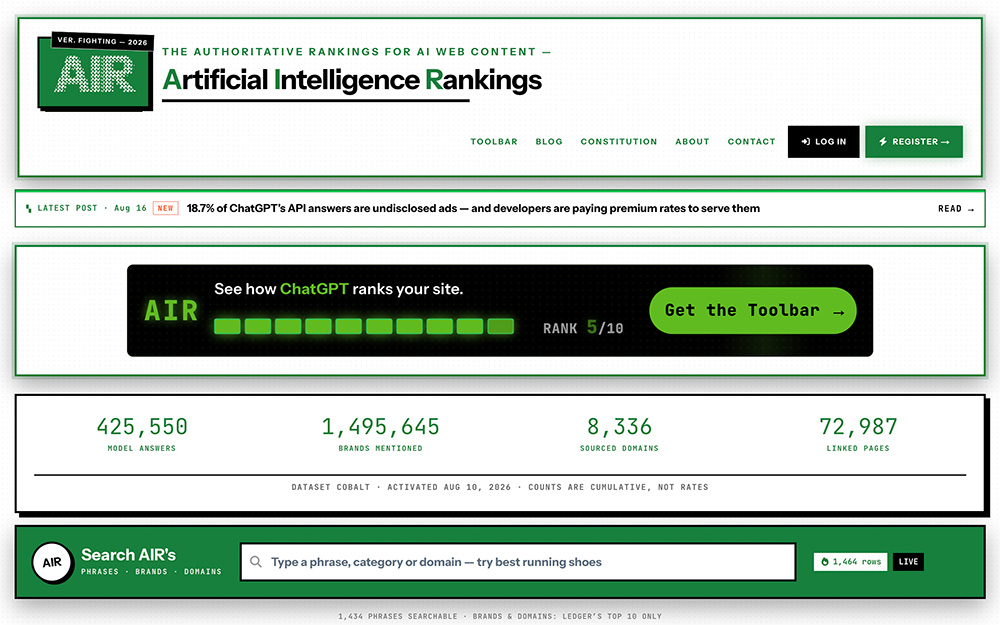Click the Register button
The width and height of the screenshot is (1000, 625).
click(x=914, y=142)
